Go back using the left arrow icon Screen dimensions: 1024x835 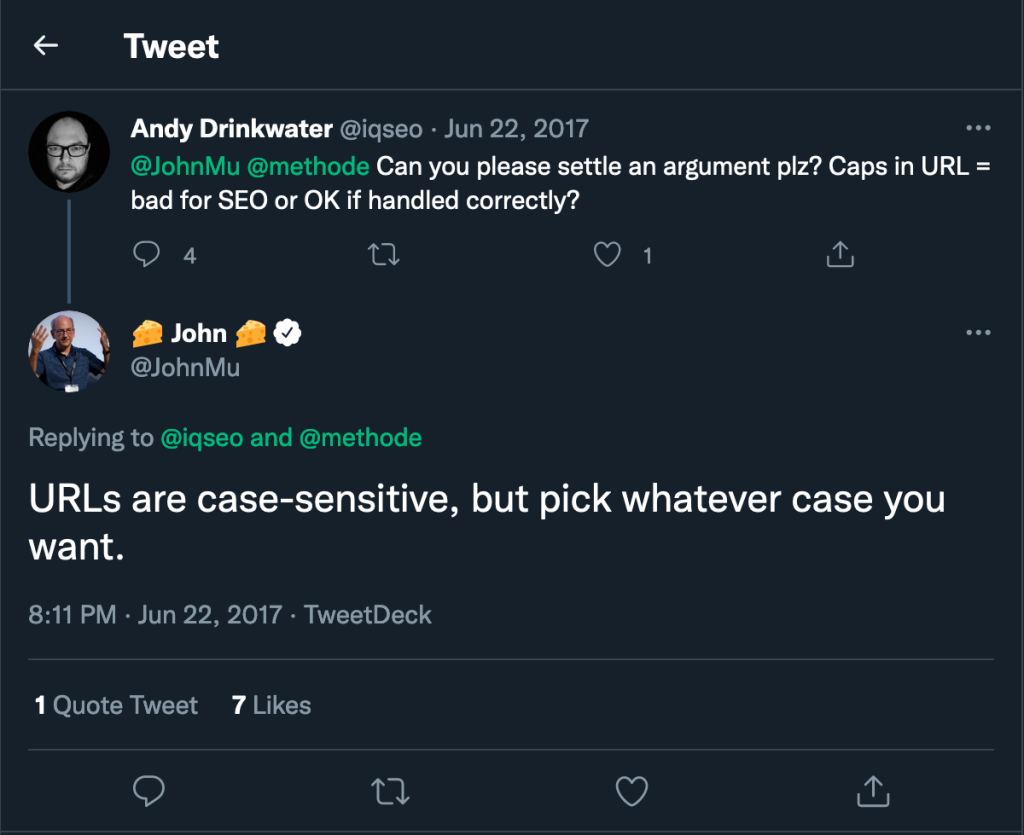coord(46,45)
